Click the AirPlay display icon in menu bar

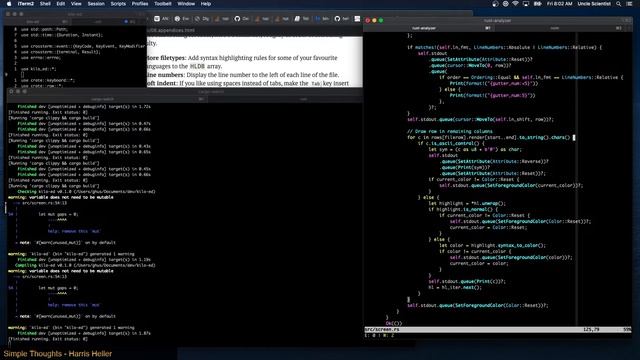pos(526,4)
